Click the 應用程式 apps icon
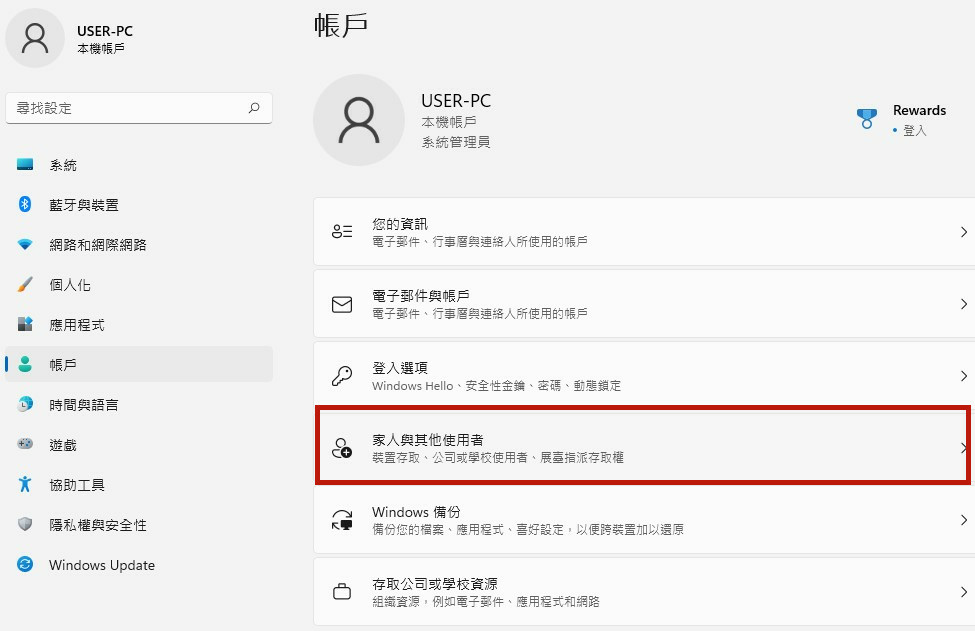The width and height of the screenshot is (975, 631). 26,325
